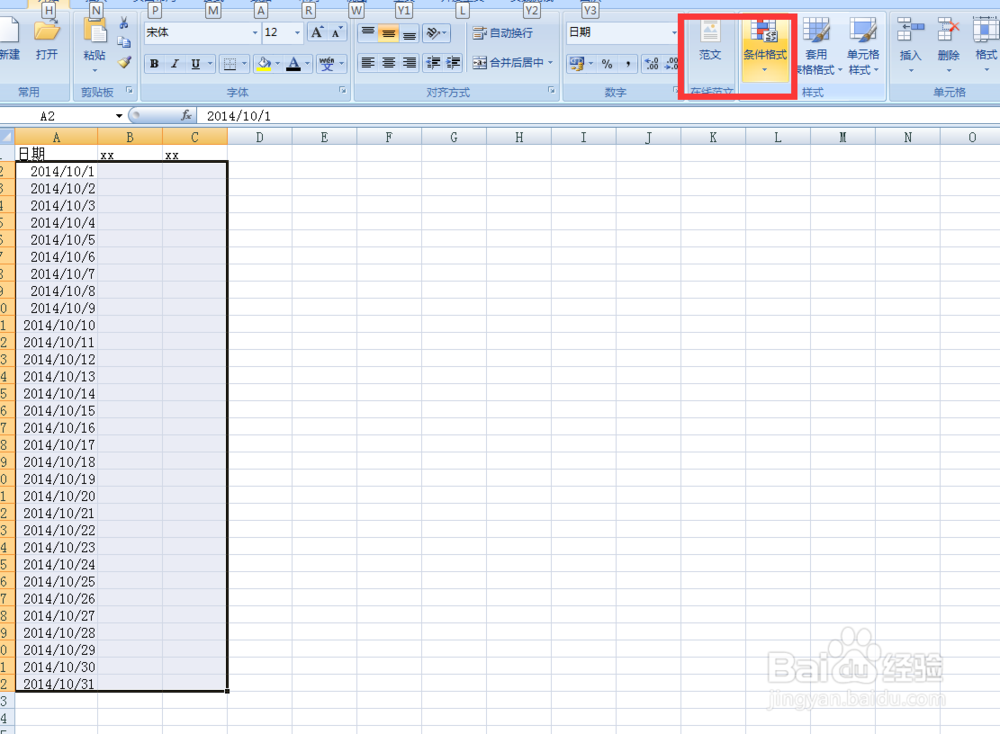Image resolution: width=1000 pixels, height=734 pixels.
Task: Toggle middle vertical alignment
Action: pyautogui.click(x=388, y=33)
